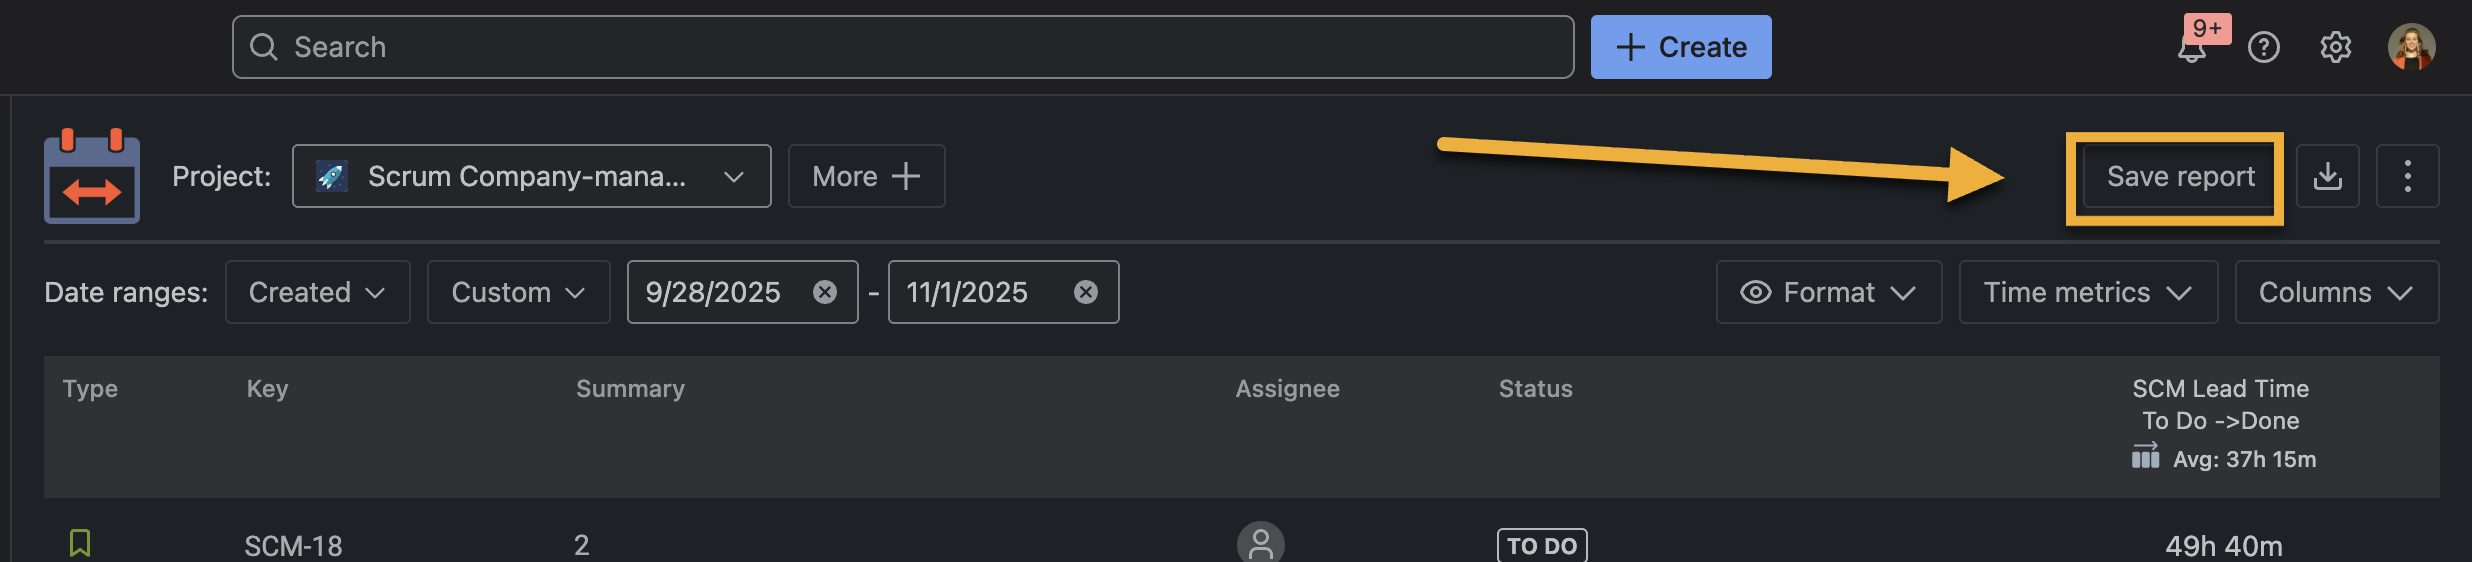Open the help question mark icon

(2263, 47)
